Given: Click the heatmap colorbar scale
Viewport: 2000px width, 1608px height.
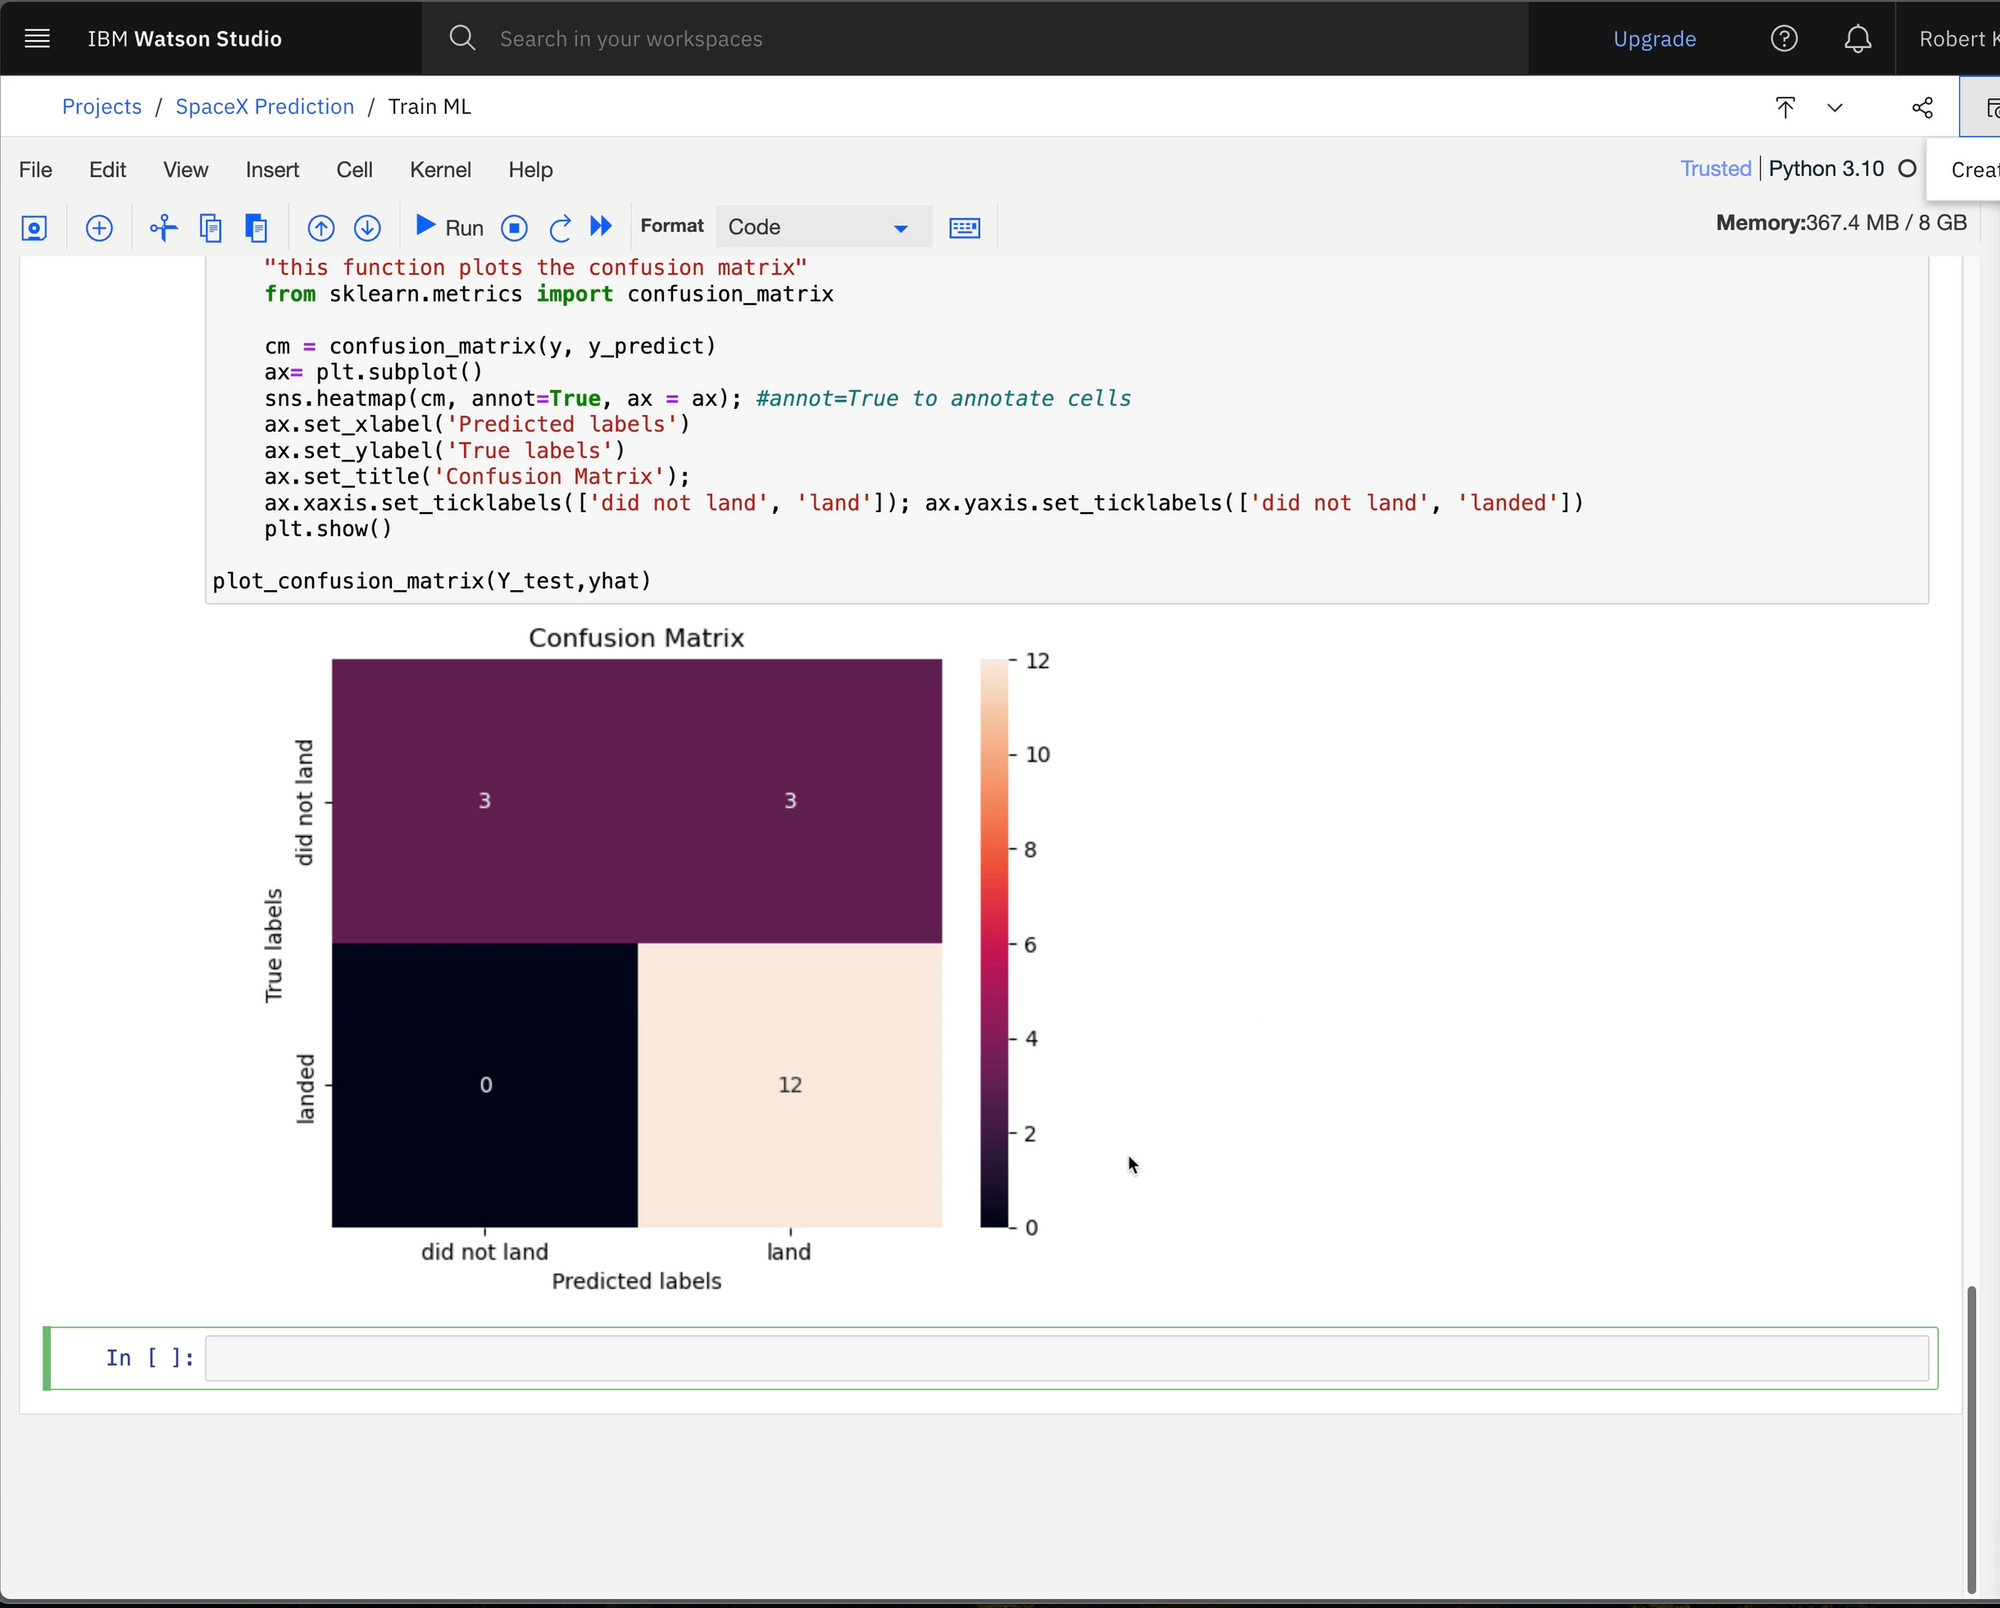Looking at the screenshot, I should tap(994, 942).
